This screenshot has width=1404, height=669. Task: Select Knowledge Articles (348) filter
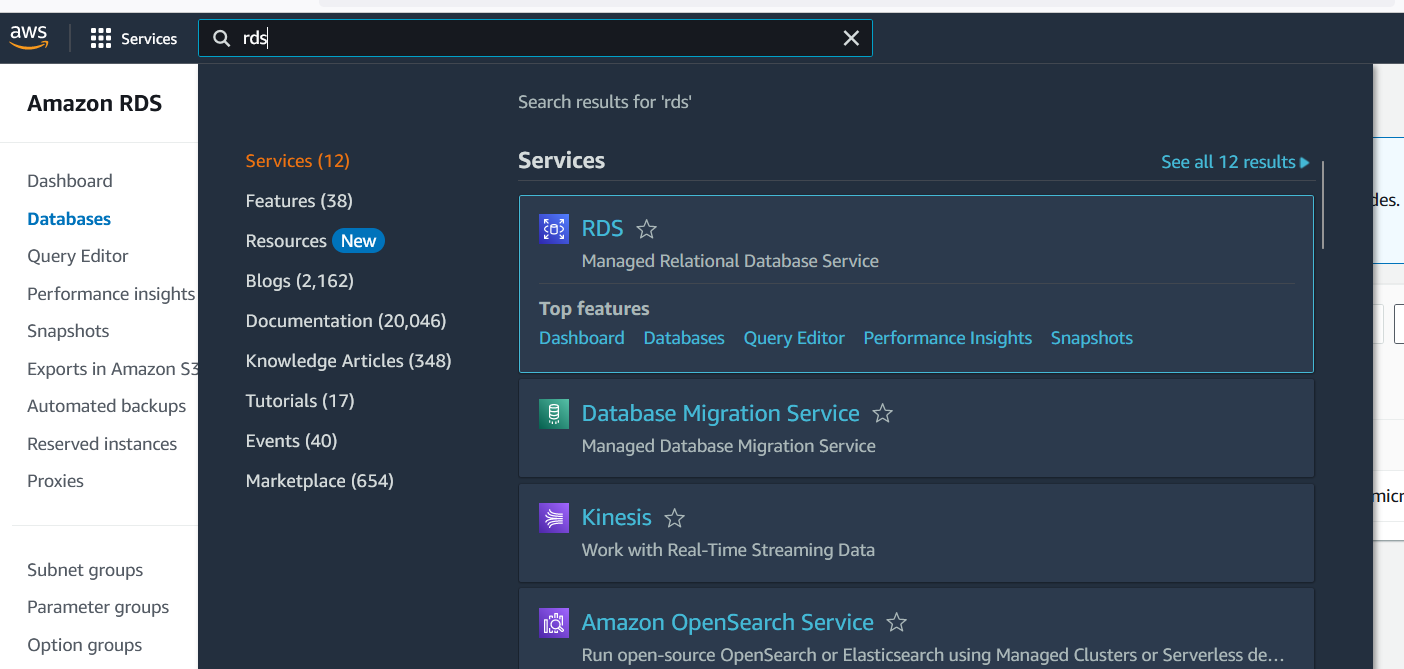pos(349,361)
